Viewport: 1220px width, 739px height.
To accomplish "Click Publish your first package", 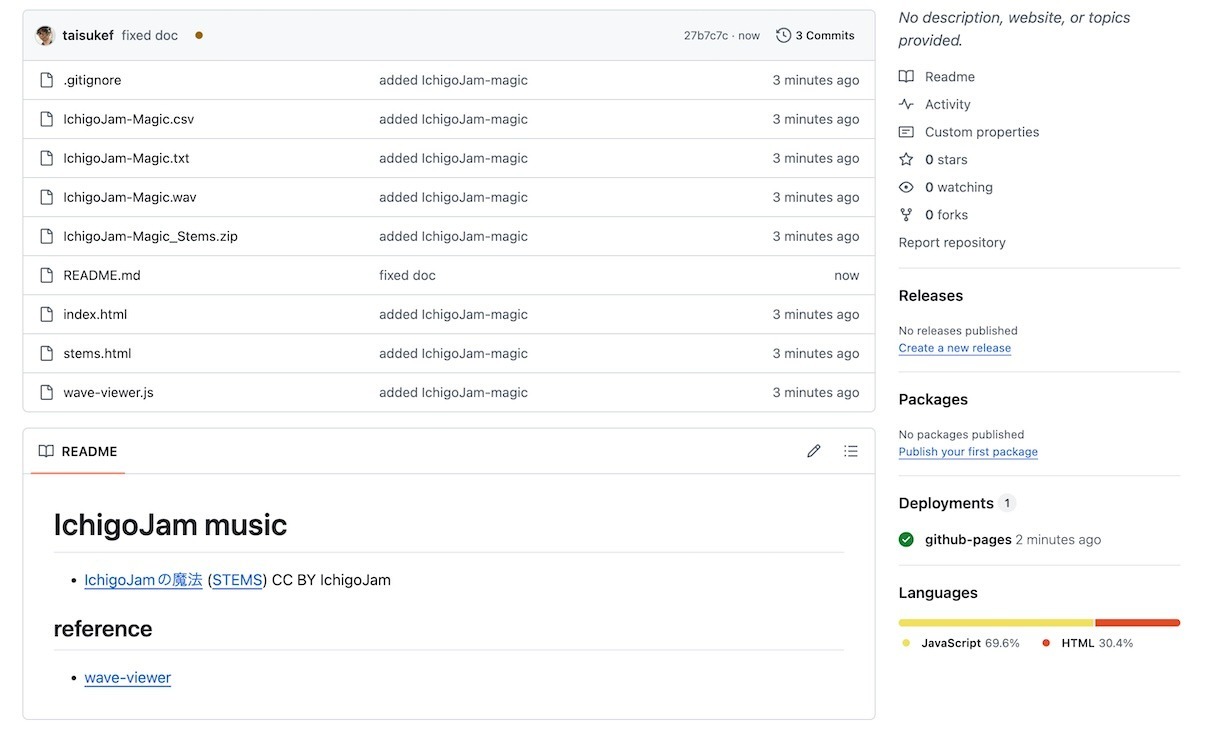I will tap(968, 452).
